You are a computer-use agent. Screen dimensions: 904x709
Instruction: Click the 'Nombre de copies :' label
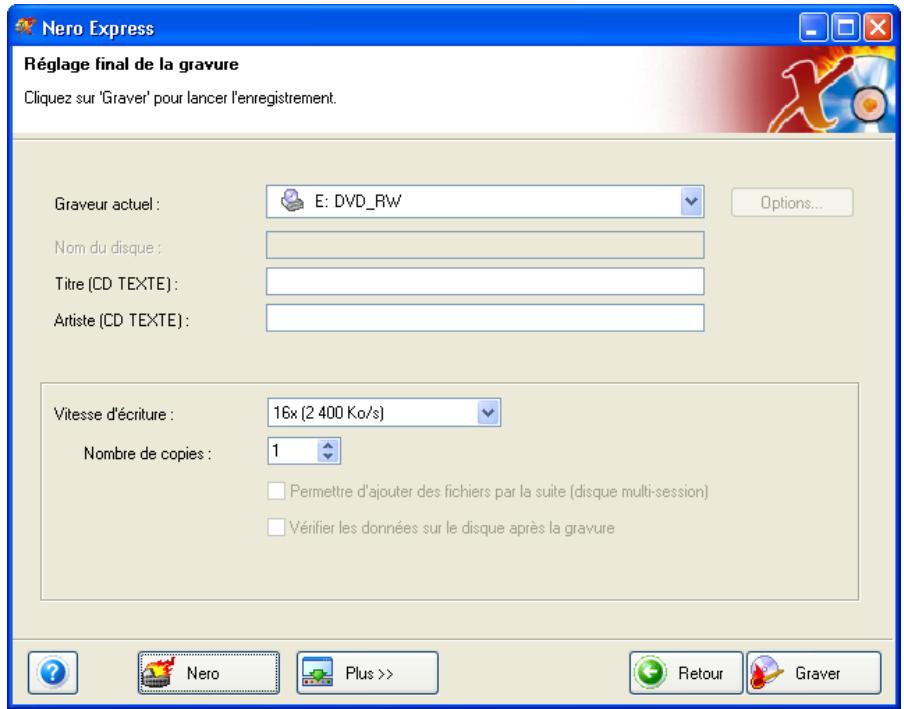pos(148,454)
